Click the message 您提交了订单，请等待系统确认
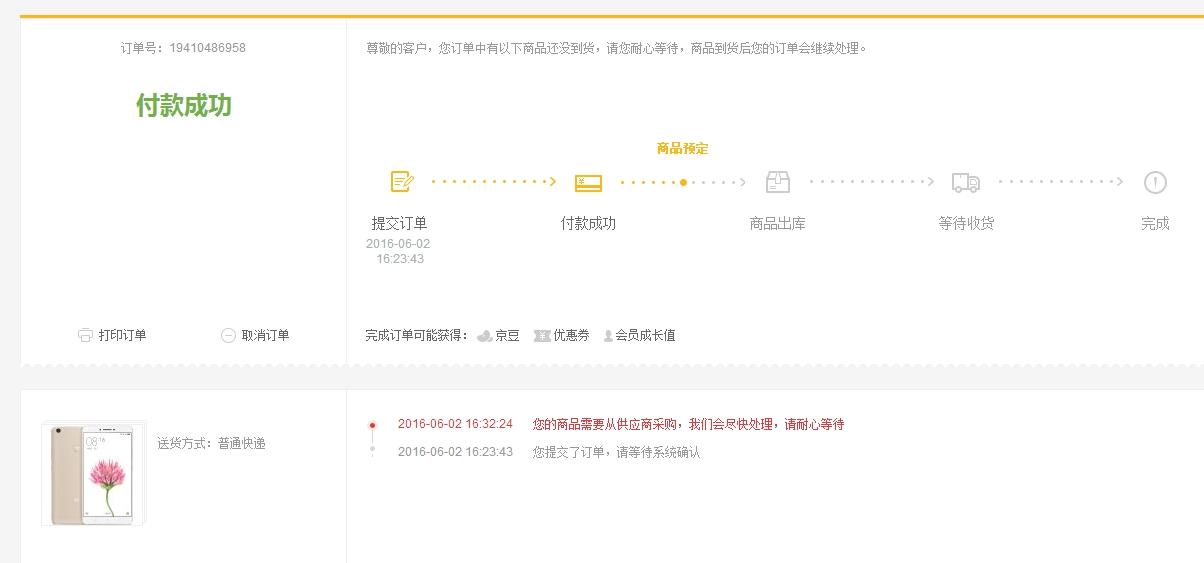This screenshot has width=1204, height=563. click(616, 452)
